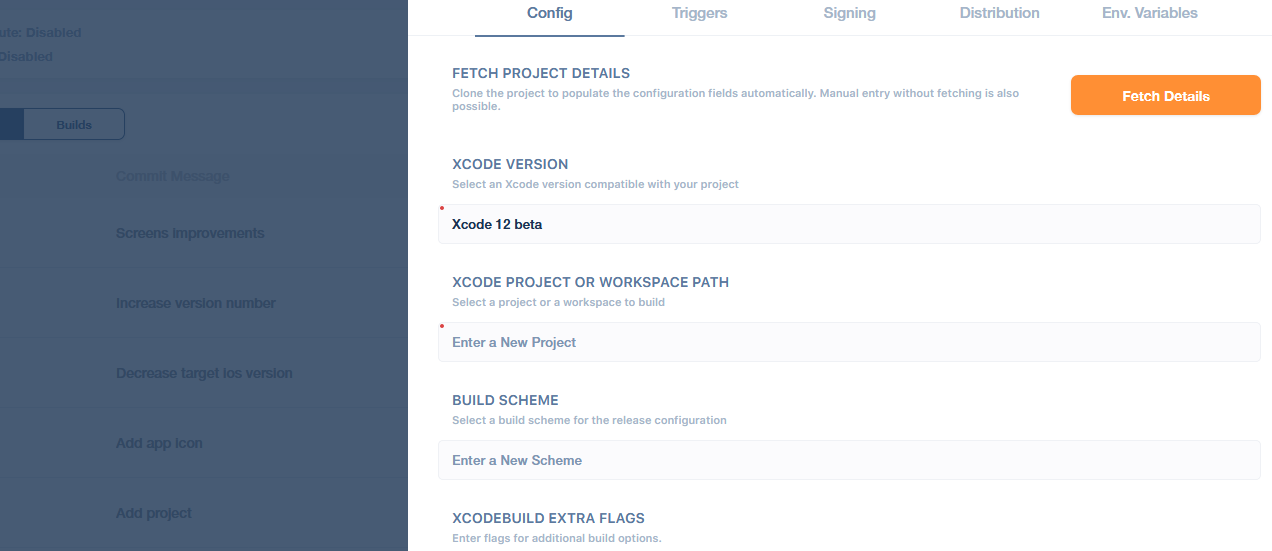The width and height of the screenshot is (1272, 551).
Task: Open the Xcode version dropdown showing Xcode 12 beta
Action: 849,224
